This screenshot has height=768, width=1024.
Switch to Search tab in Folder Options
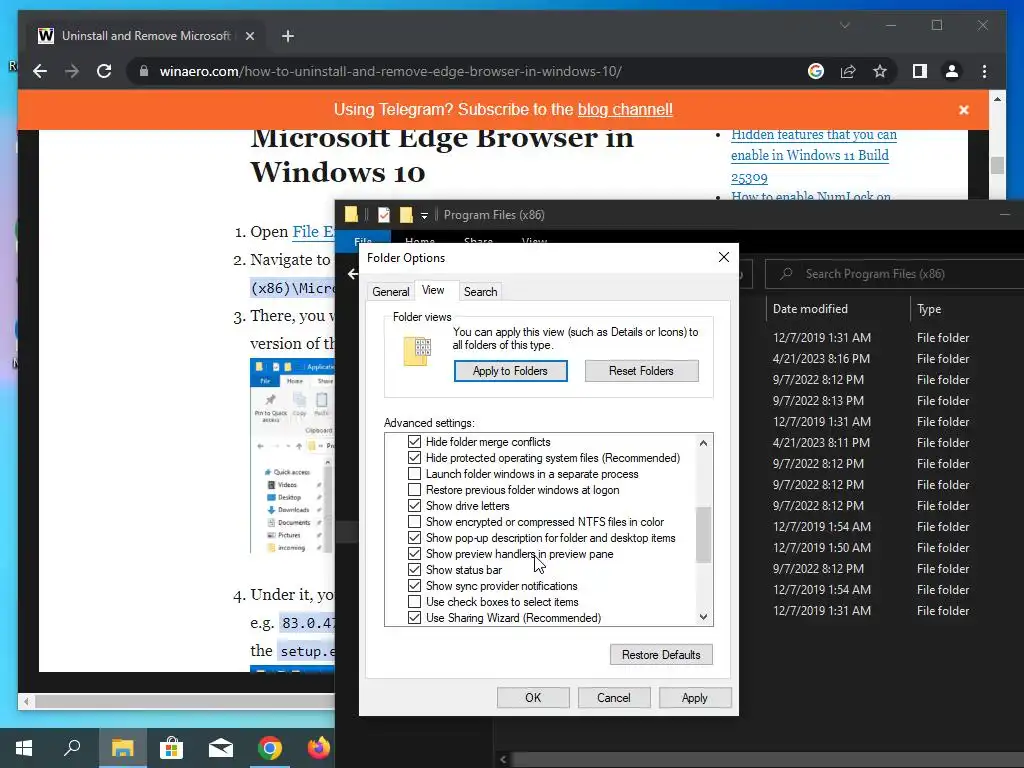pos(481,292)
